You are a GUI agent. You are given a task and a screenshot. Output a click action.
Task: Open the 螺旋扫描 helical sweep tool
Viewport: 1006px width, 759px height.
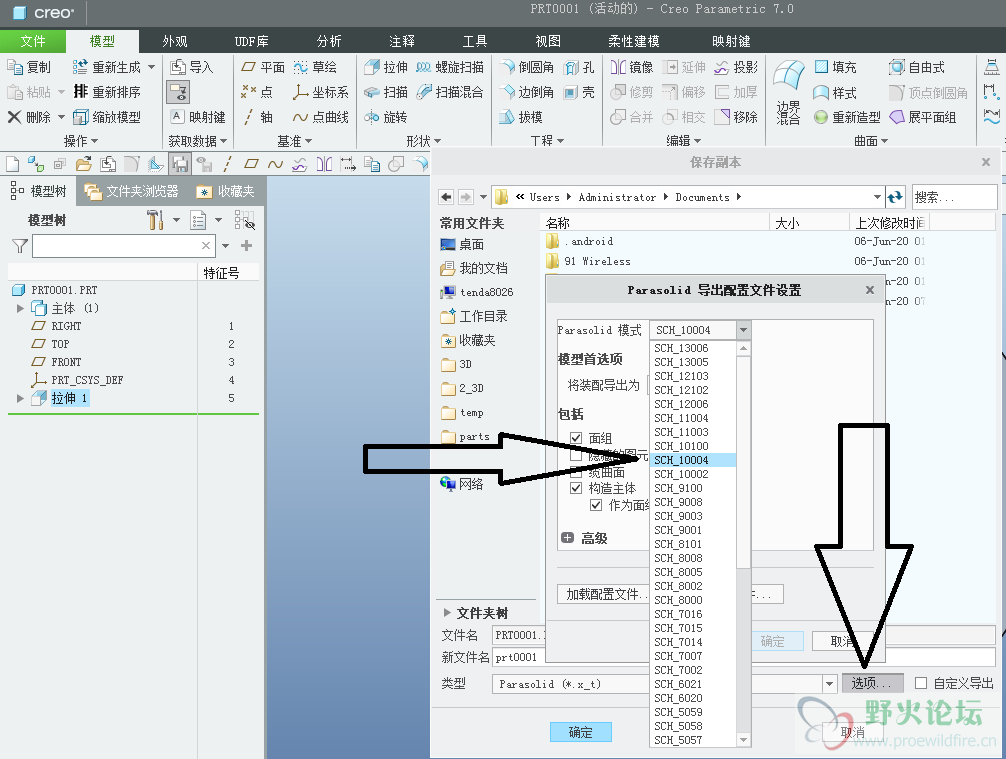(450, 67)
